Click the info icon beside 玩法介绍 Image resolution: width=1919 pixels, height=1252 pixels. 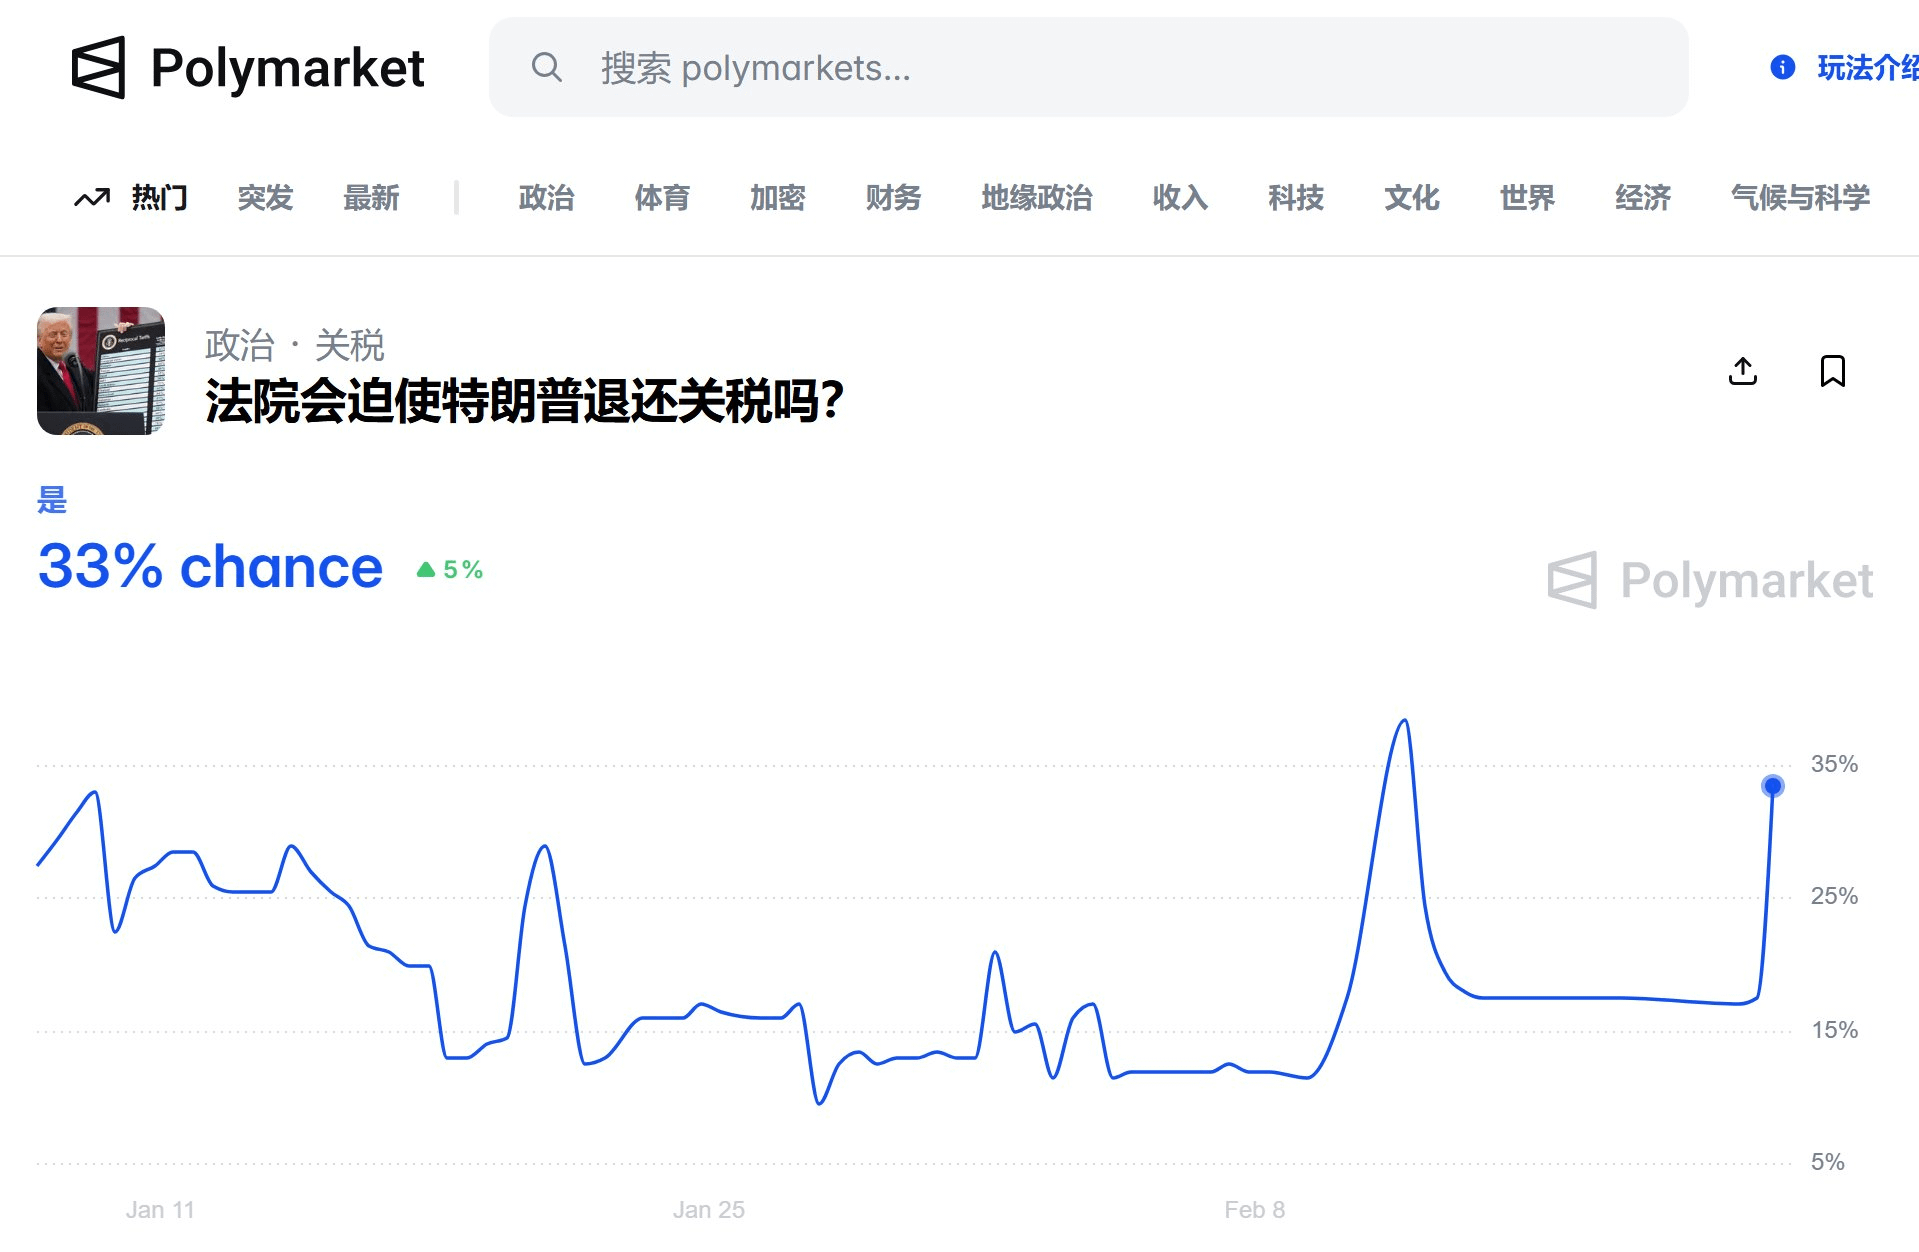pyautogui.click(x=1782, y=67)
